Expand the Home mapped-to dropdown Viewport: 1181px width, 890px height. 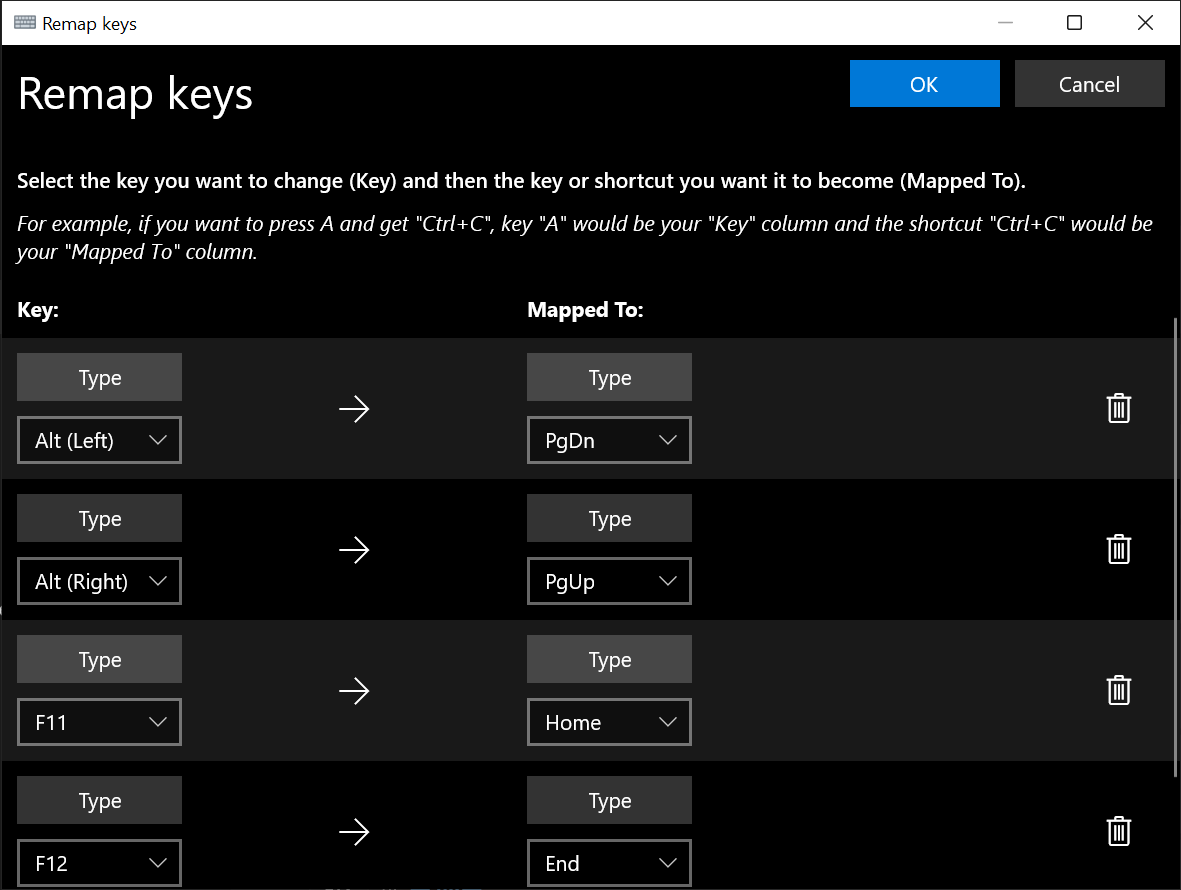click(609, 722)
